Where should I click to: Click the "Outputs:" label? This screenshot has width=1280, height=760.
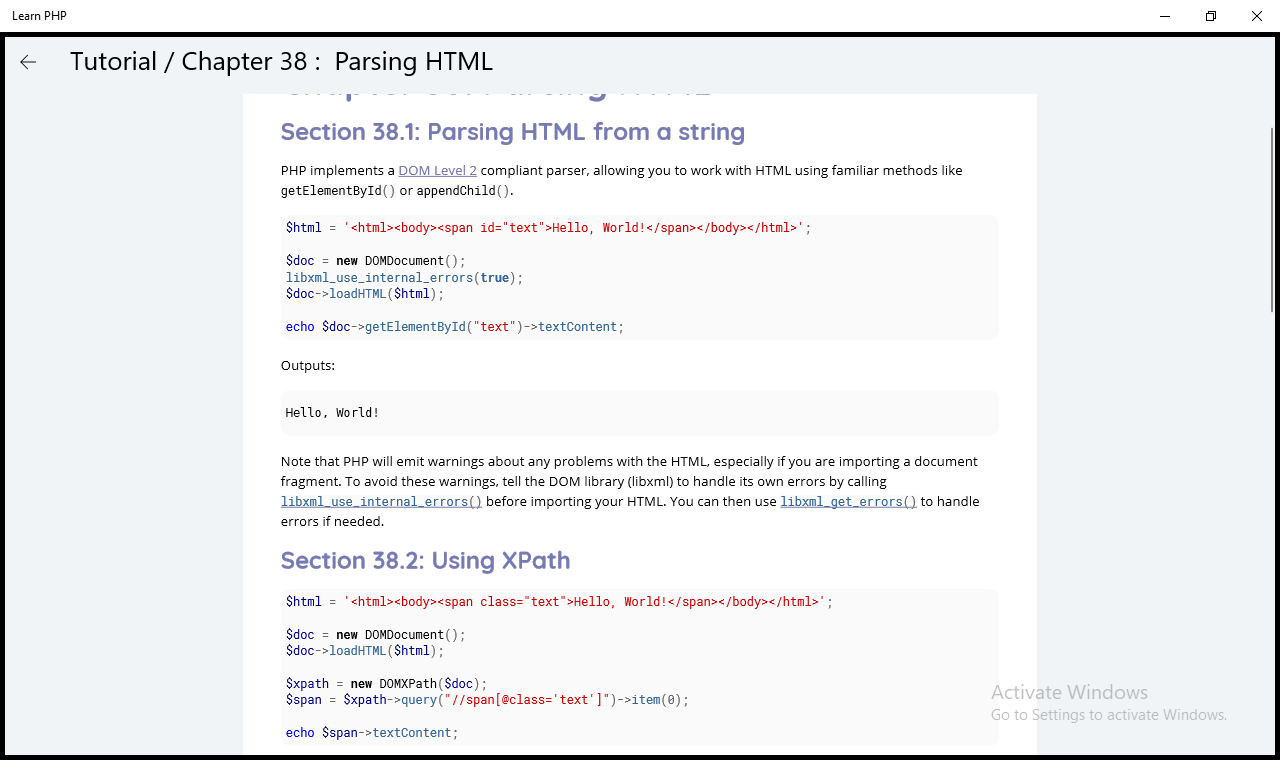coord(308,366)
